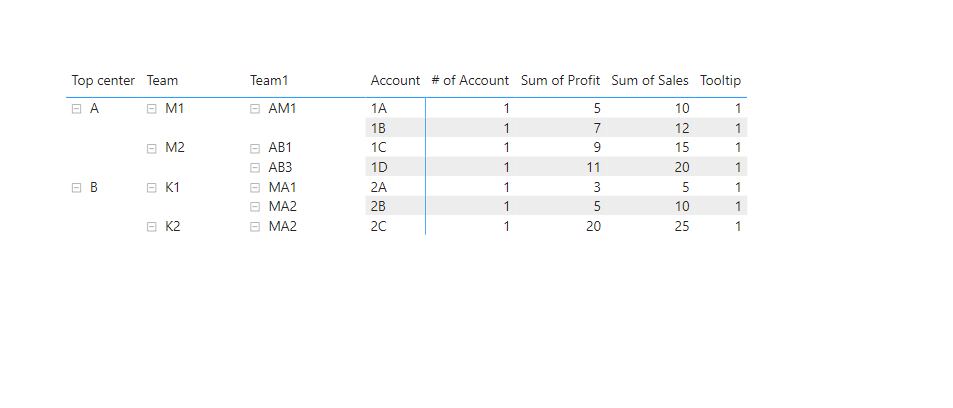Screen dimensions: 953x408
Task: Click # of Account value in row 2C
Action: tap(506, 227)
